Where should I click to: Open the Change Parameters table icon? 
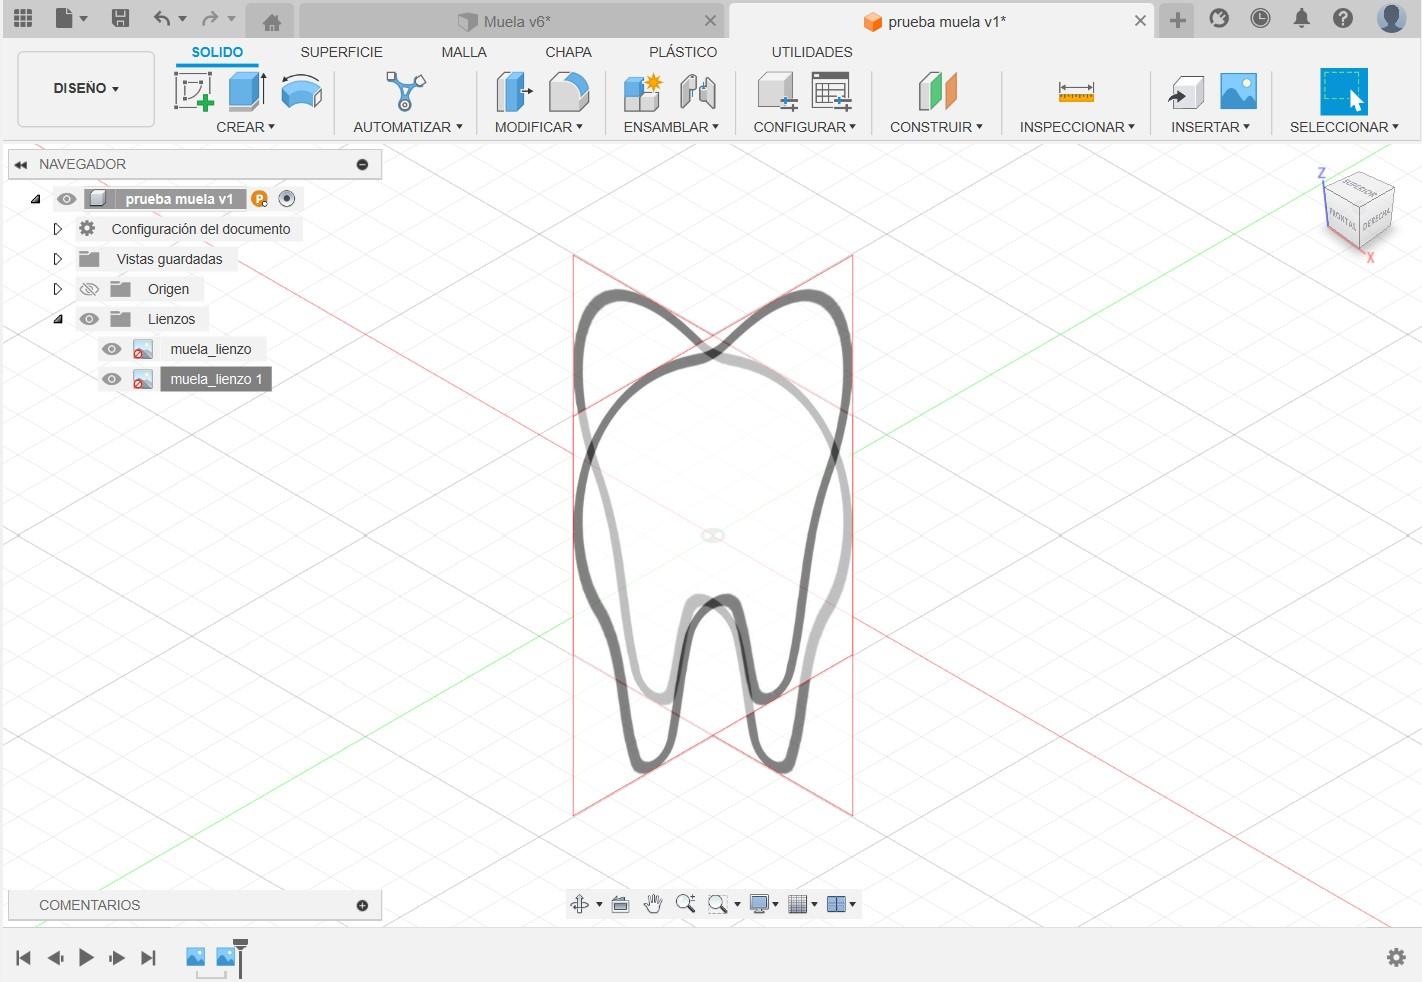tap(831, 91)
